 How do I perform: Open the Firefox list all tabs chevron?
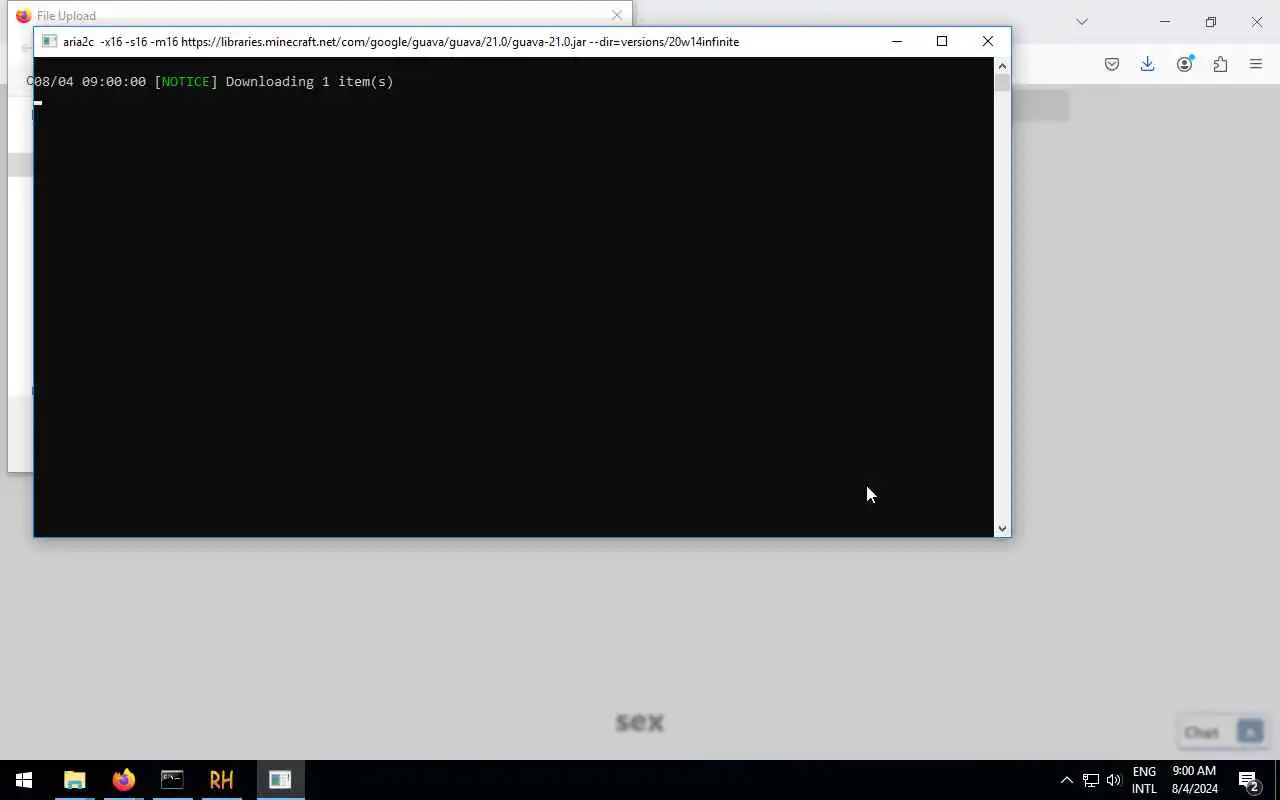(x=1082, y=22)
